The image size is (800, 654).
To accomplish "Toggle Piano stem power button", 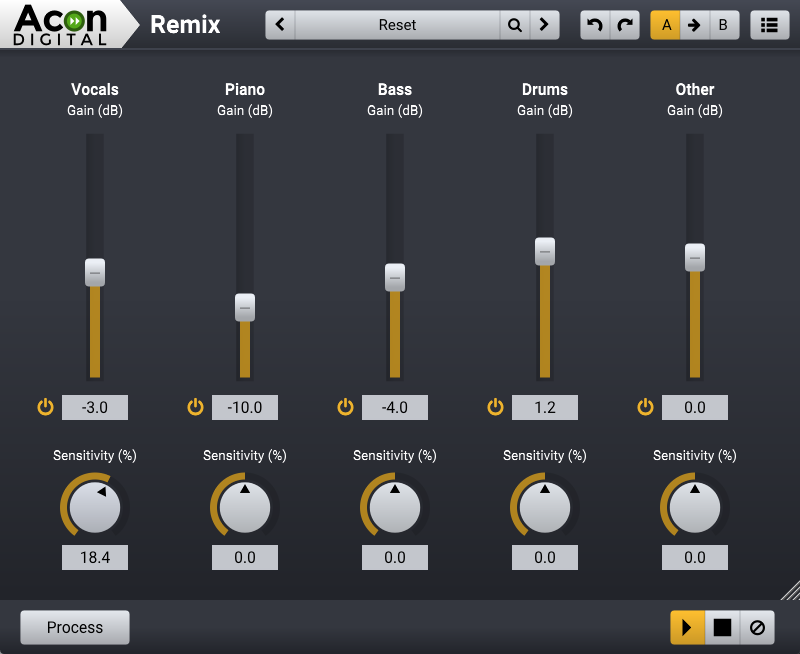I will tap(195, 407).
